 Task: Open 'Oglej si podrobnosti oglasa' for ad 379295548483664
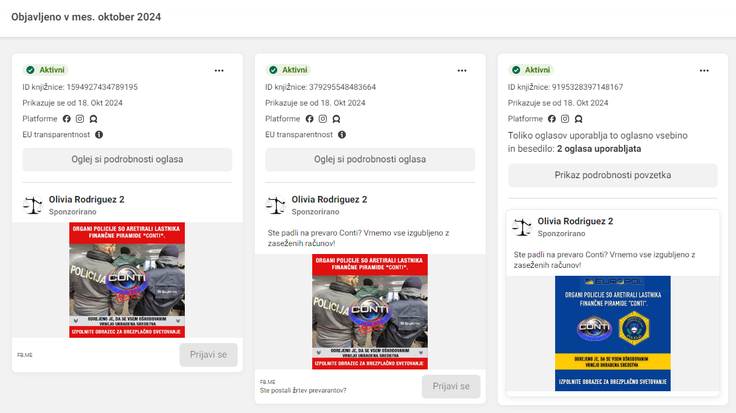pyautogui.click(x=370, y=160)
